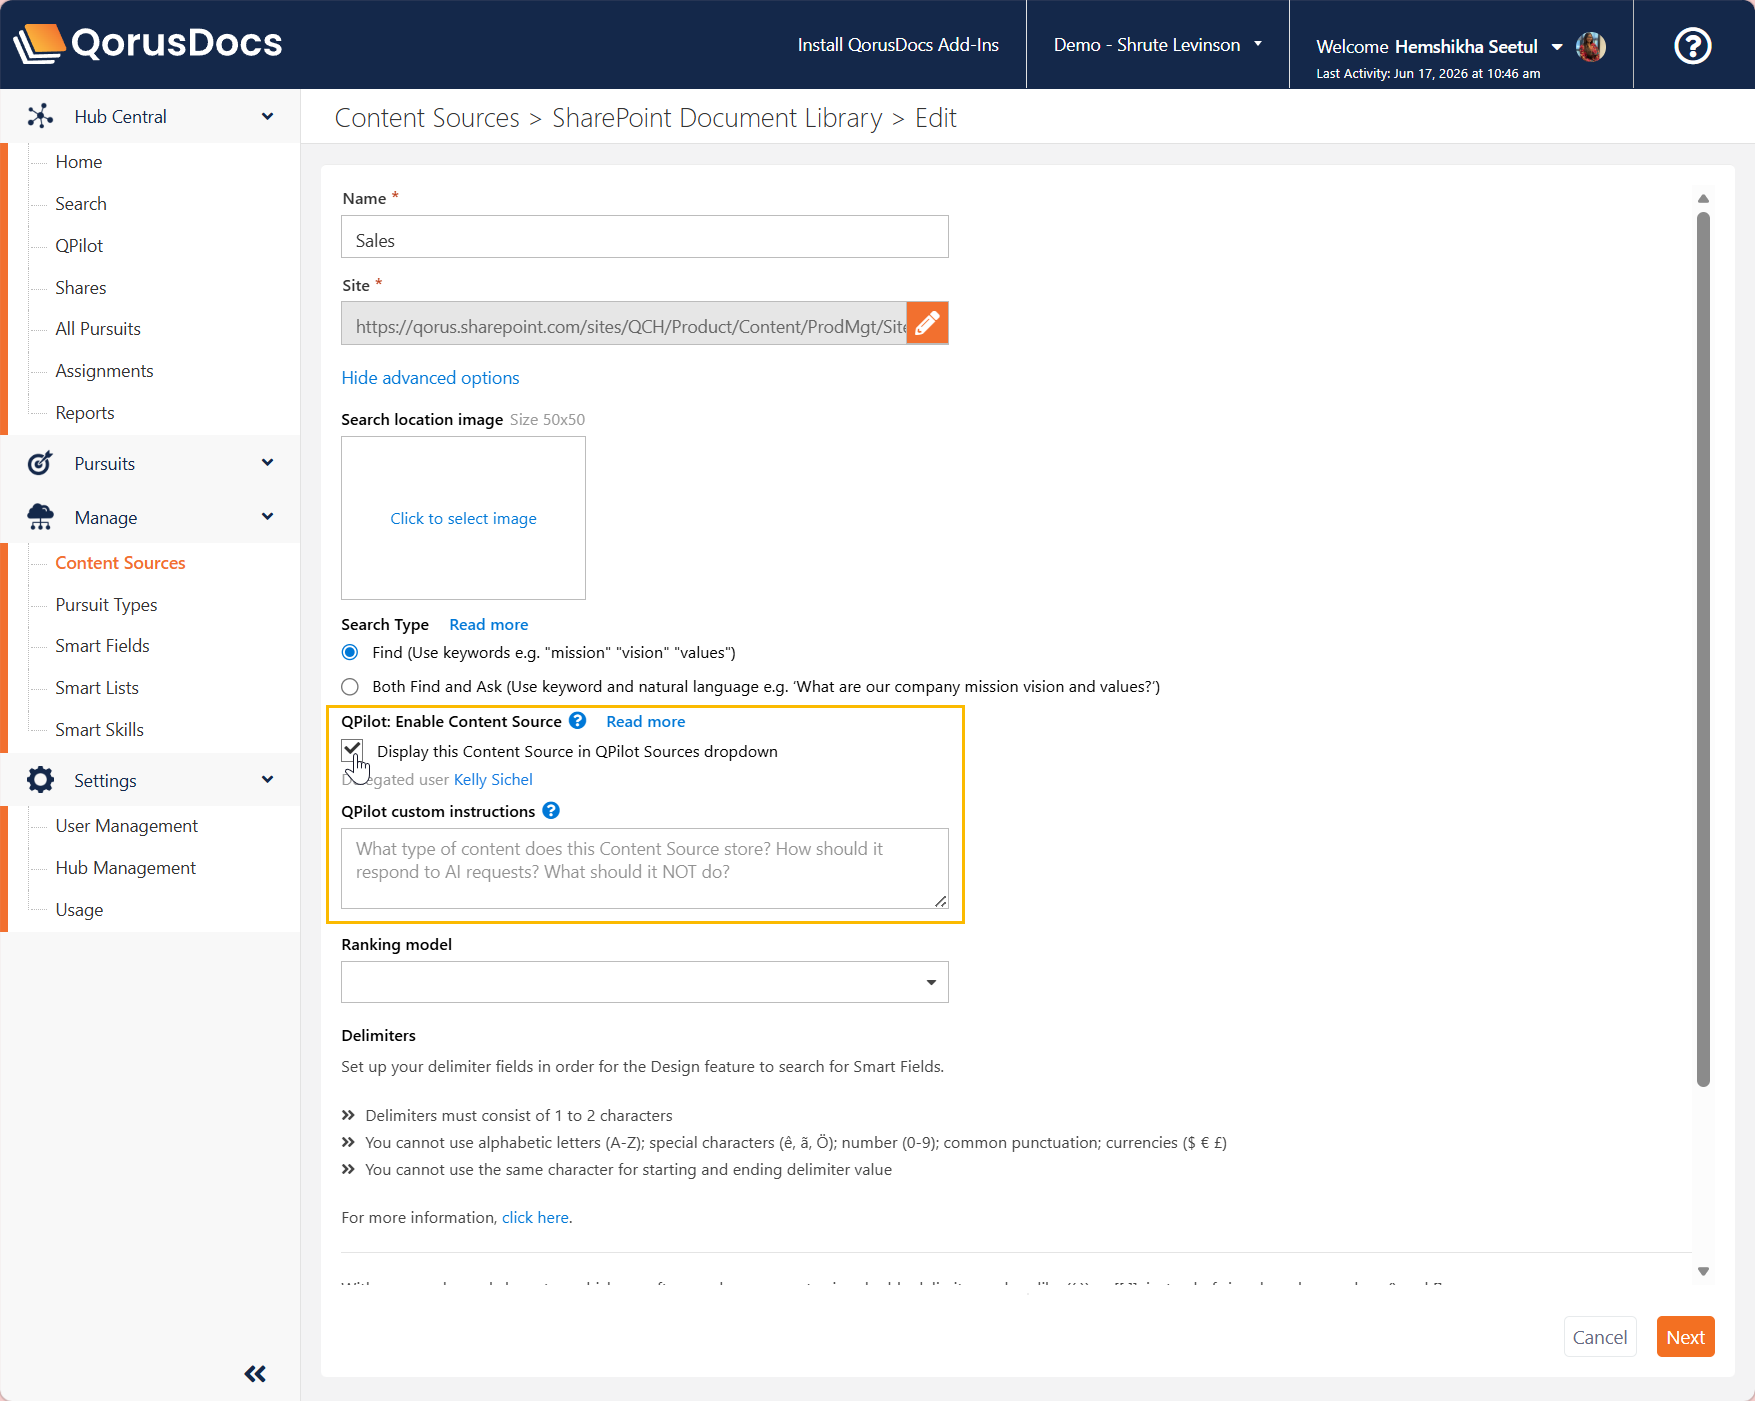Image resolution: width=1755 pixels, height=1401 pixels.
Task: Open User Management in sidebar
Action: 126,826
